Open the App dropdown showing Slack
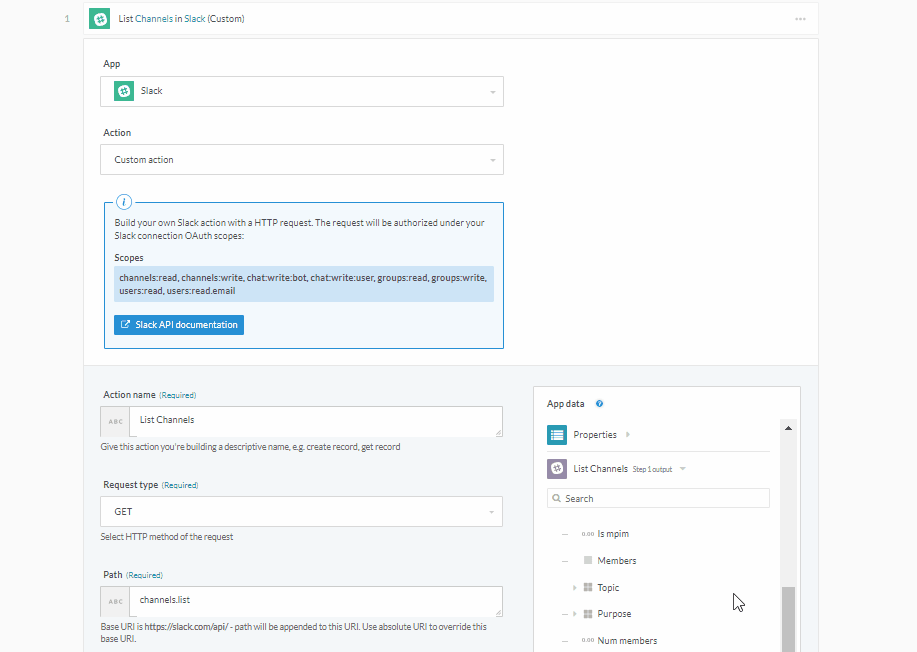 point(491,90)
